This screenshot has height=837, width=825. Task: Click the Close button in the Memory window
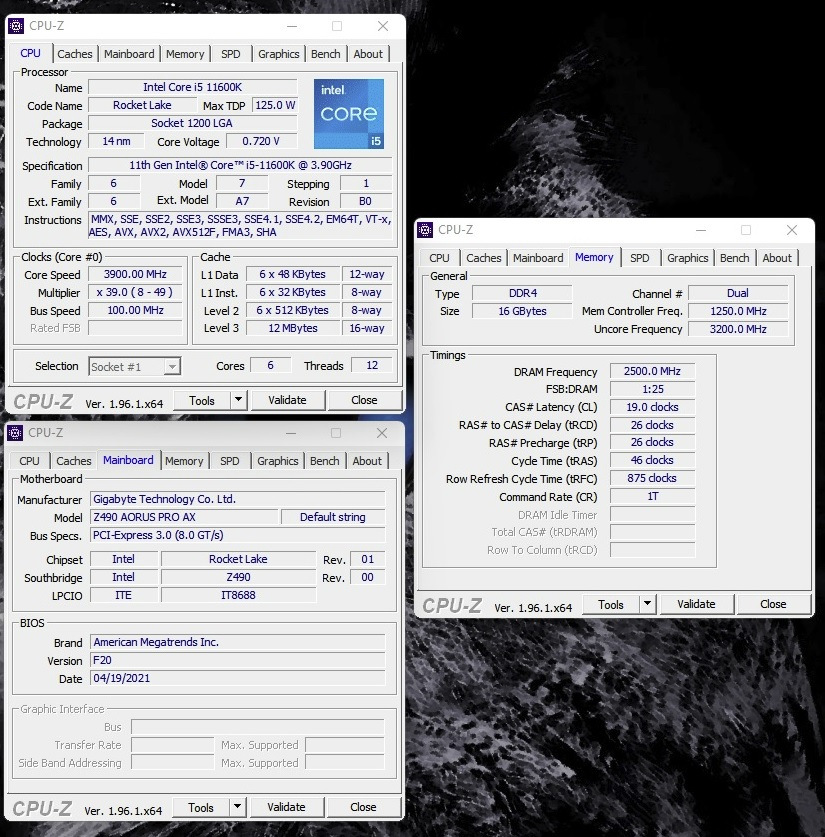tap(773, 604)
